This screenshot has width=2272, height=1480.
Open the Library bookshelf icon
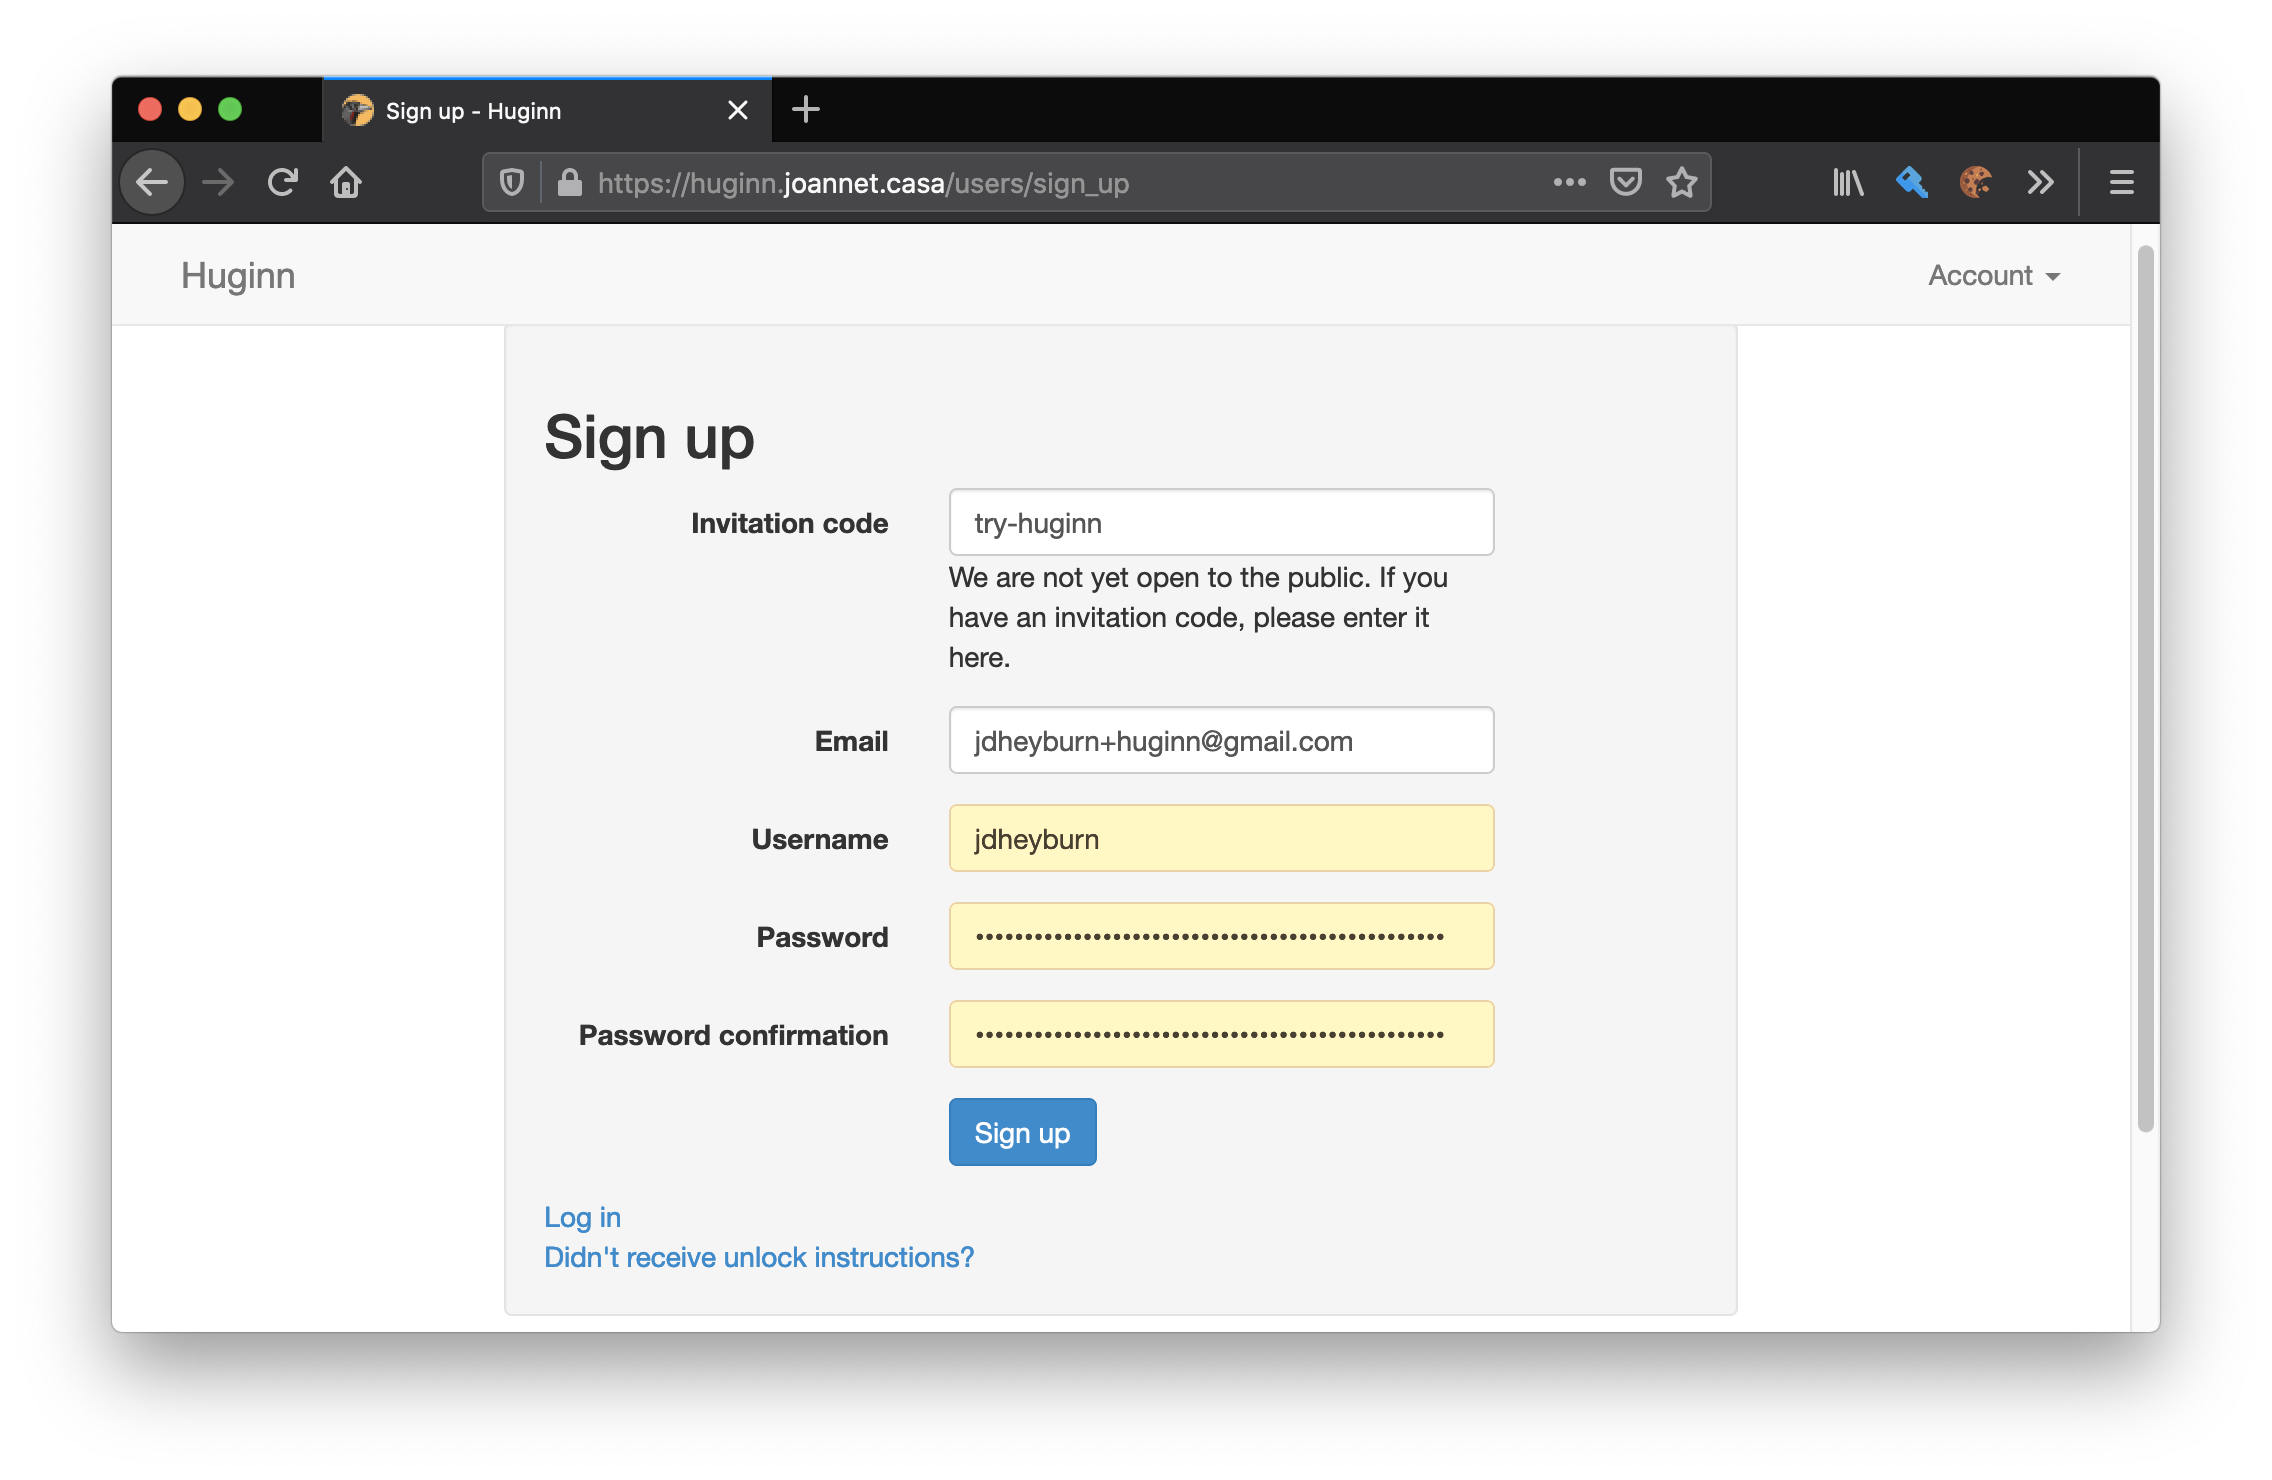pos(1848,183)
